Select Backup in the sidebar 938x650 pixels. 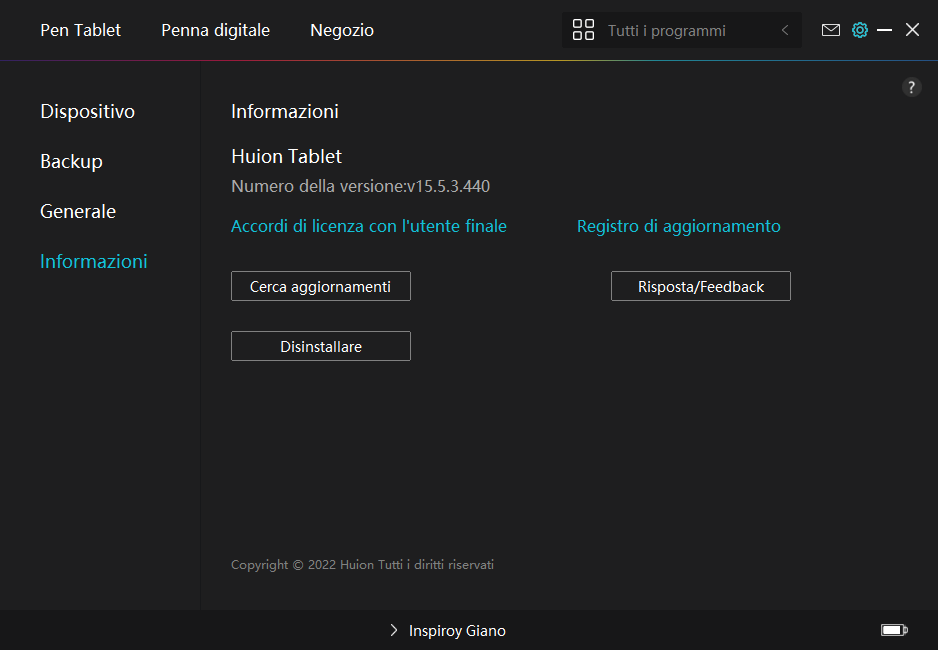click(x=71, y=161)
